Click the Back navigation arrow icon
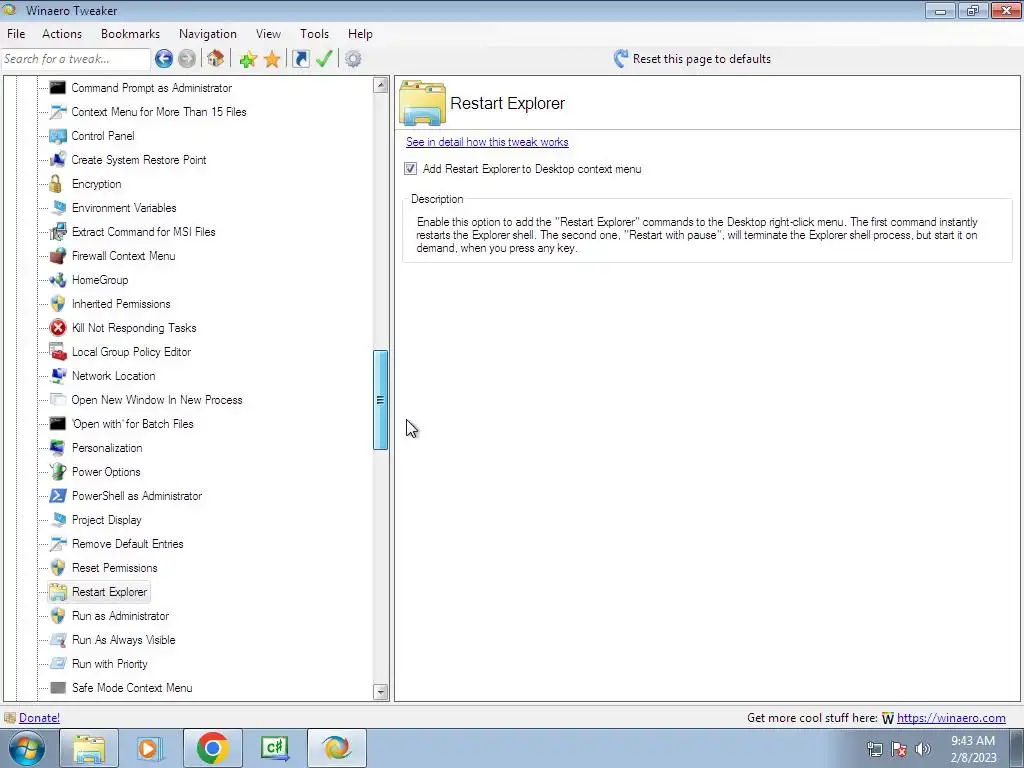 pyautogui.click(x=164, y=59)
